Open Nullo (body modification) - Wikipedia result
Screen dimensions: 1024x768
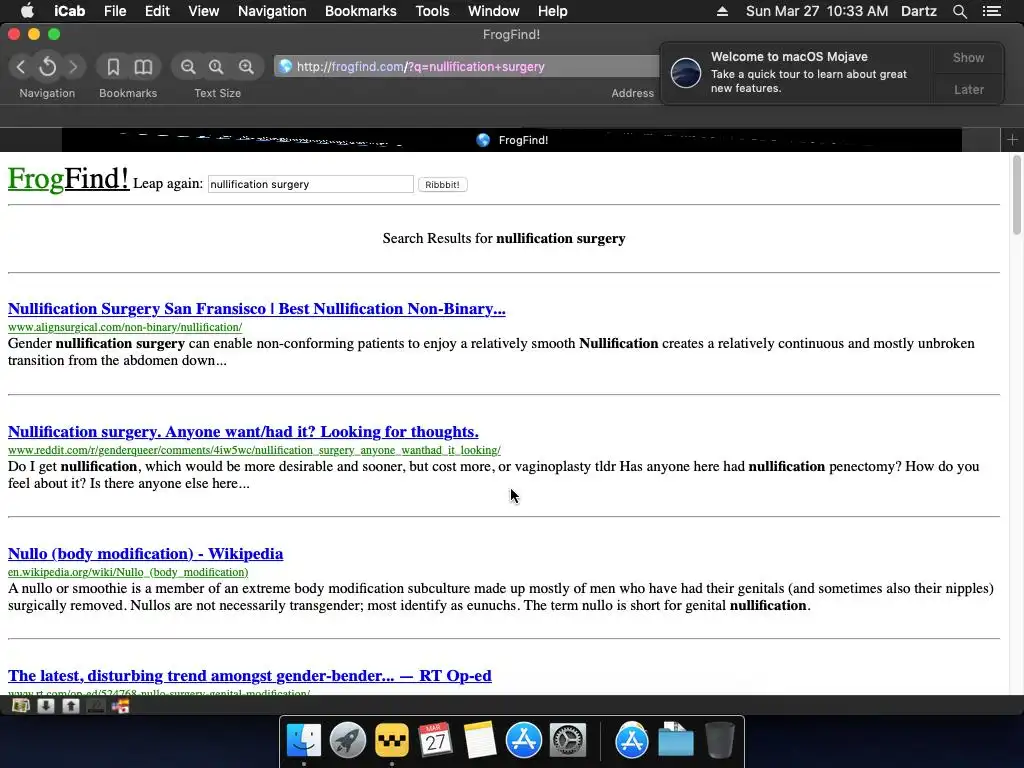tap(146, 554)
